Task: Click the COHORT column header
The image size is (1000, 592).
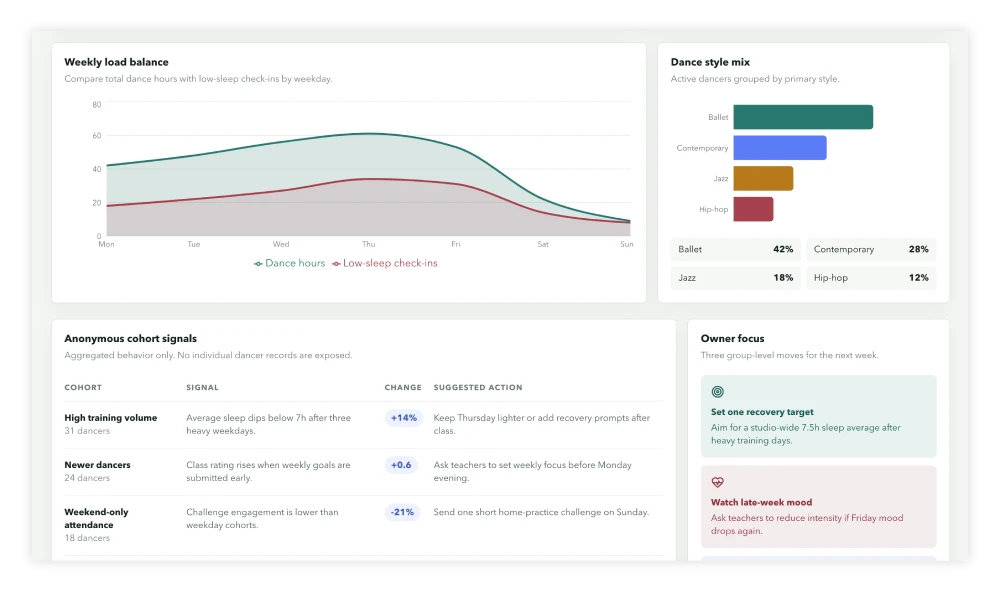Action: point(83,387)
